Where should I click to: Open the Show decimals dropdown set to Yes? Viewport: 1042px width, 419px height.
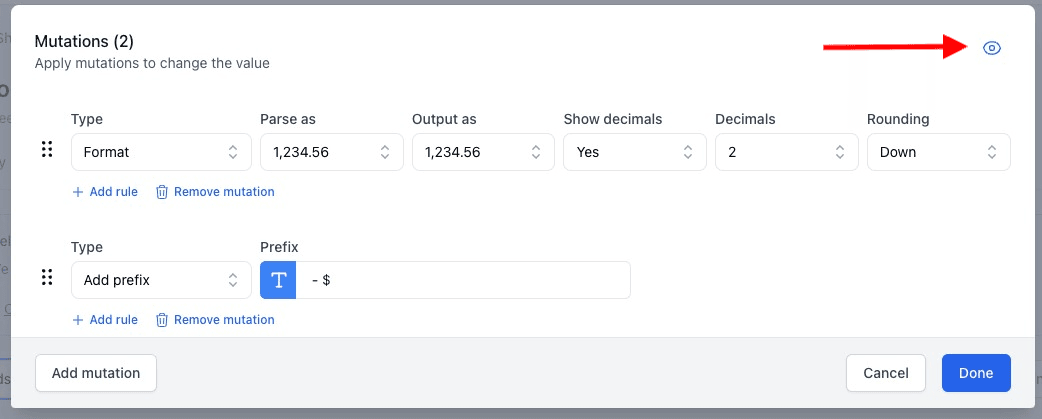(x=635, y=152)
